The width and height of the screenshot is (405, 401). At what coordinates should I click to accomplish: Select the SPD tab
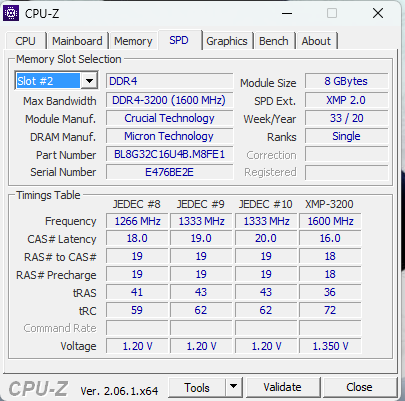179,40
